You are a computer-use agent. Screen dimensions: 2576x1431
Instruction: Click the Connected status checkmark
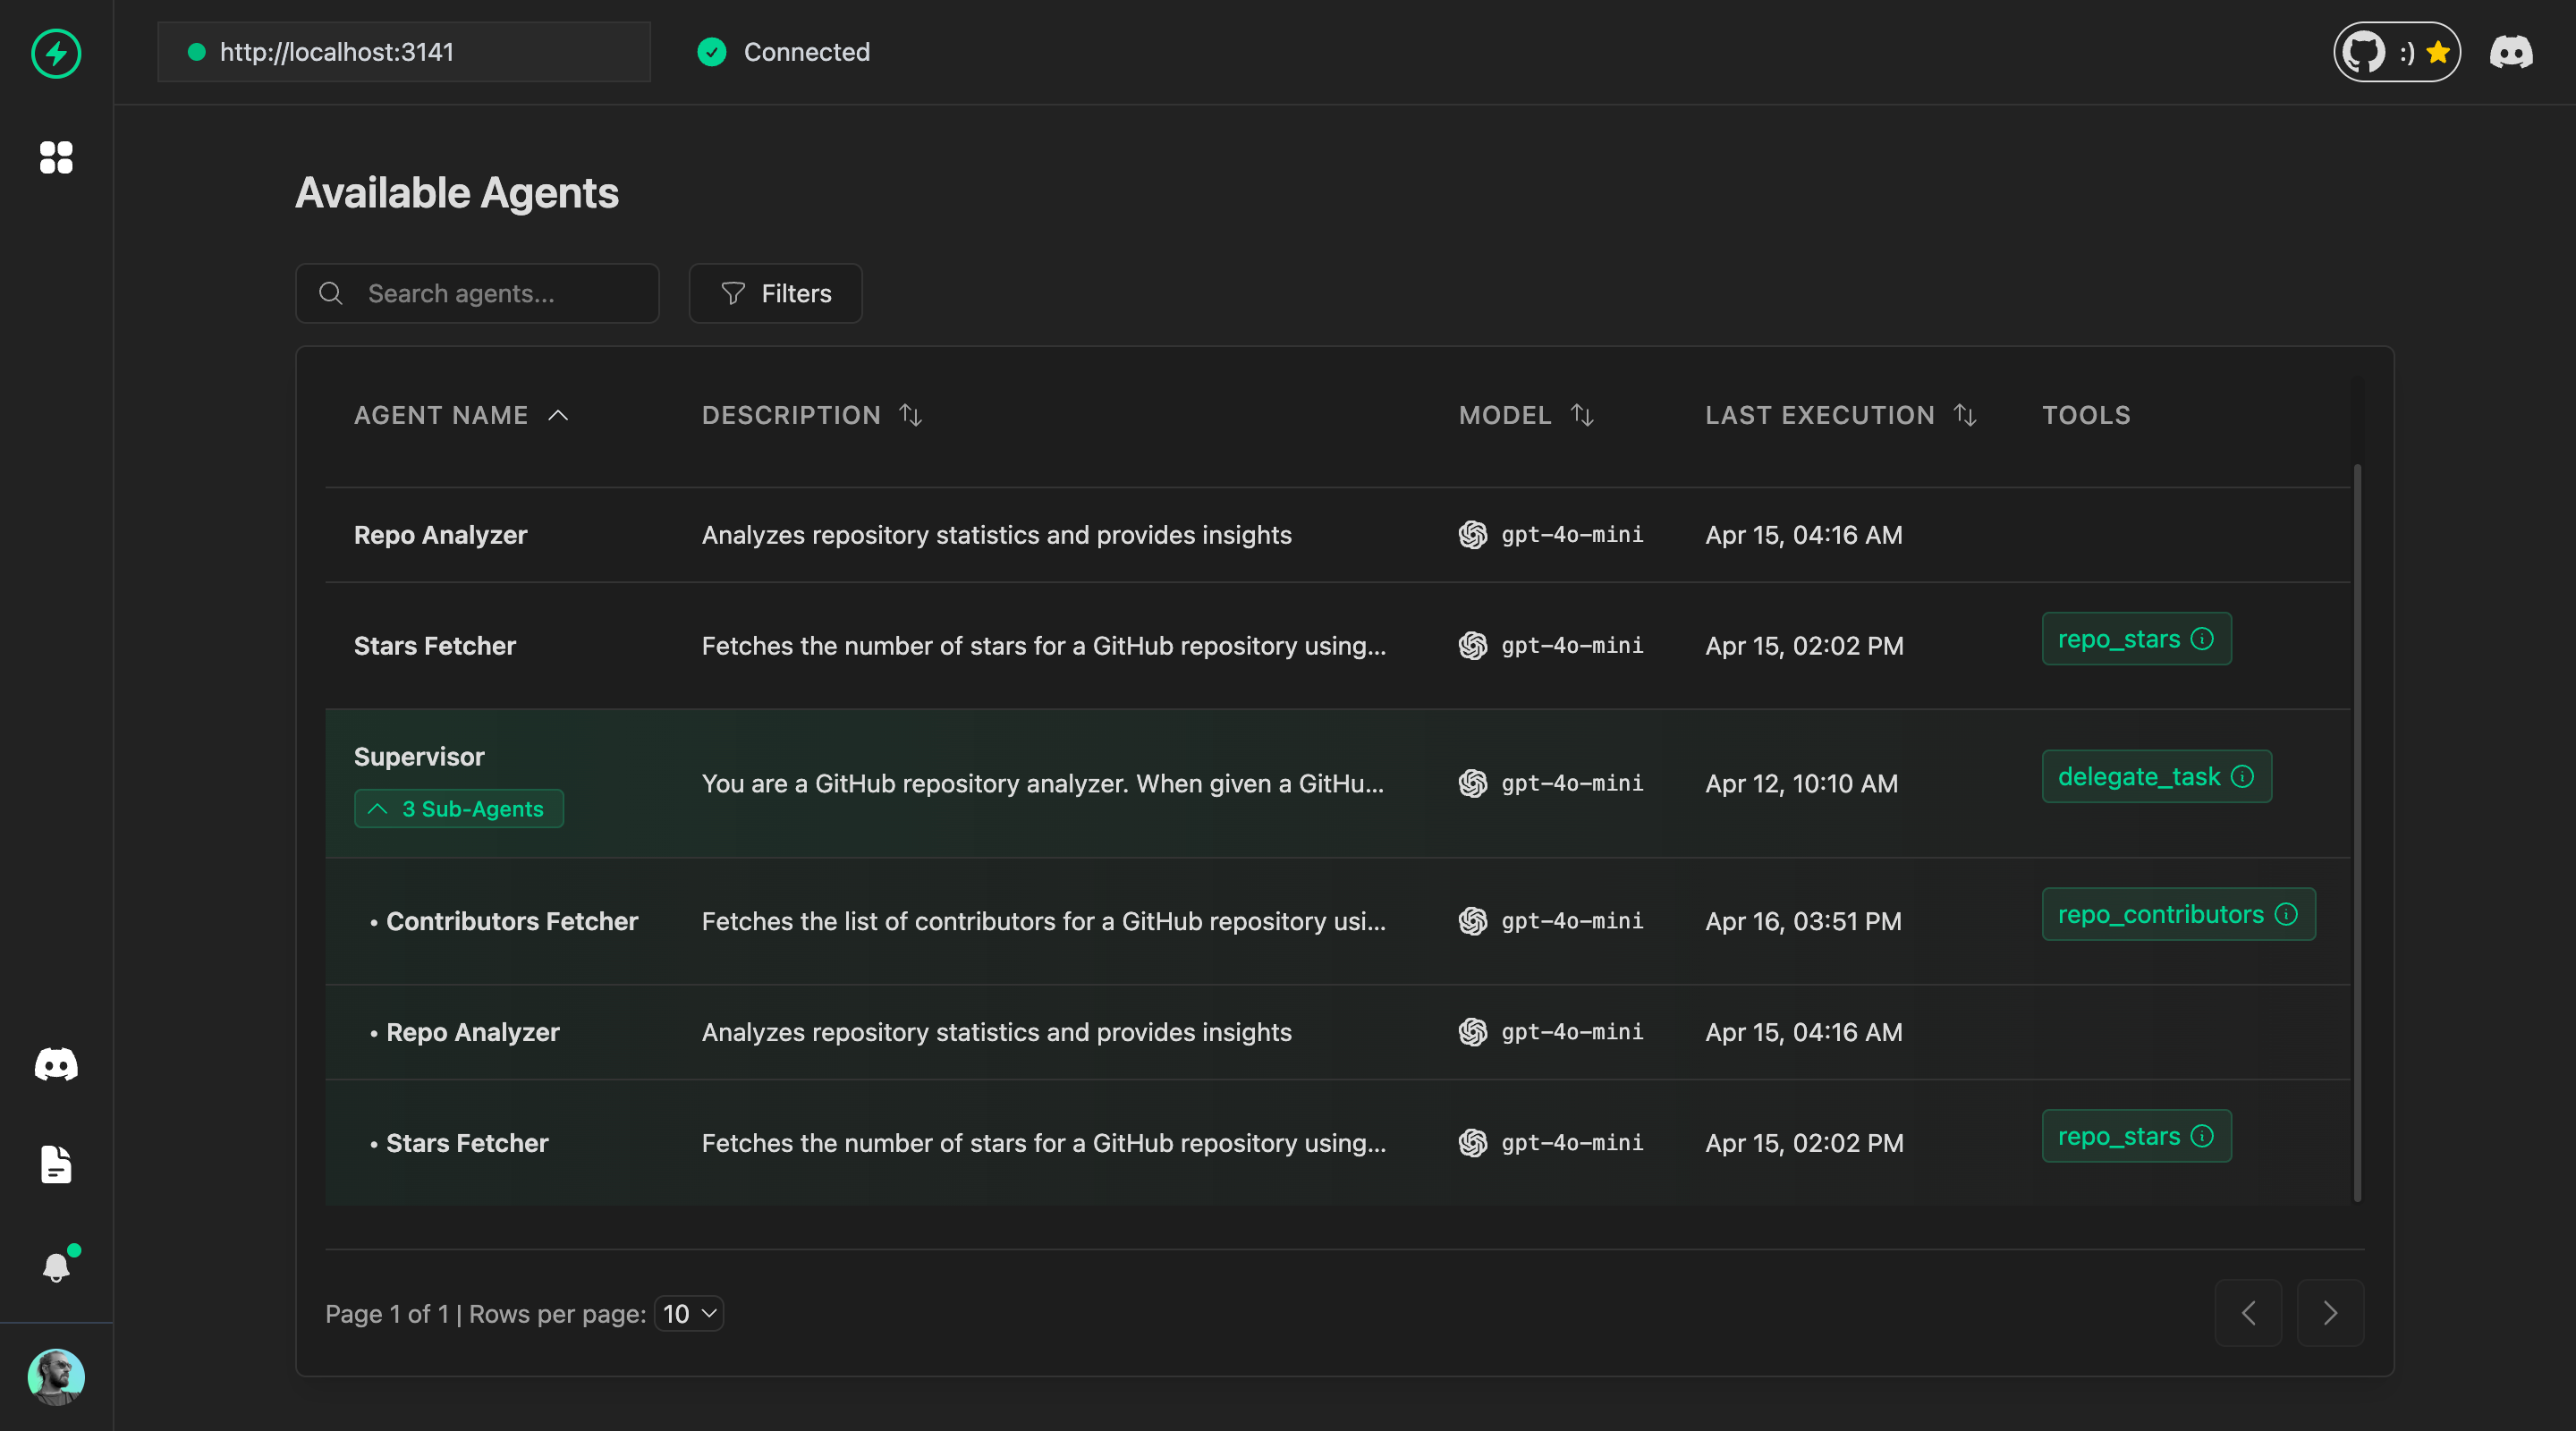coord(711,52)
